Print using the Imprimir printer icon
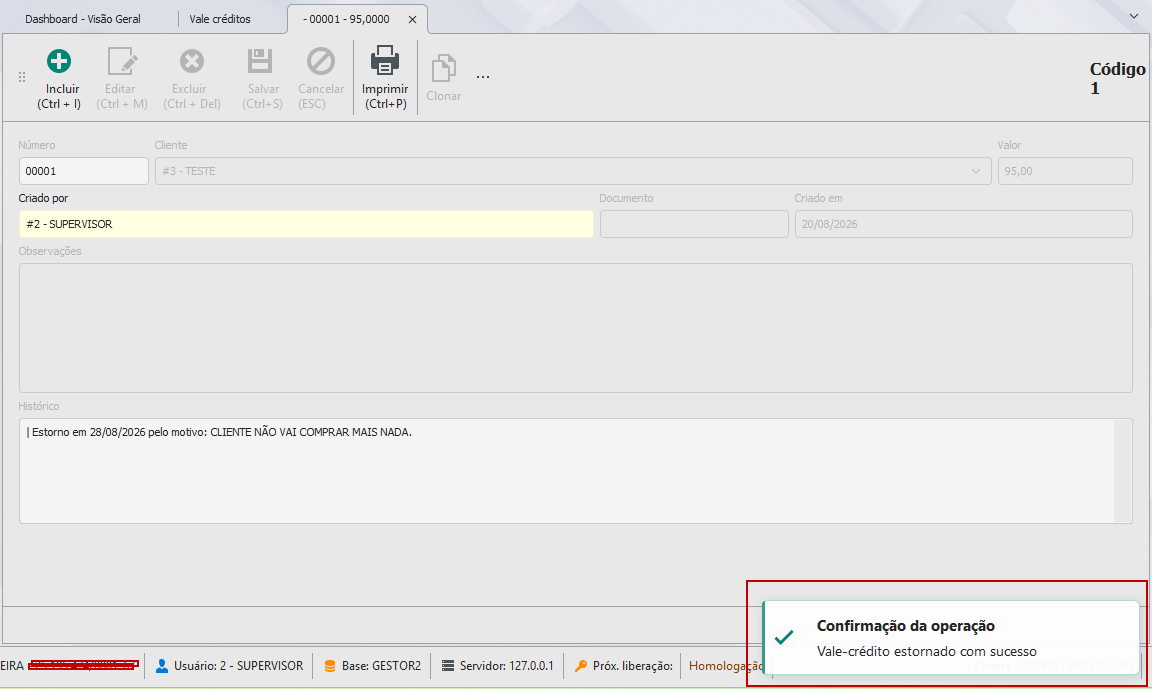 (385, 60)
